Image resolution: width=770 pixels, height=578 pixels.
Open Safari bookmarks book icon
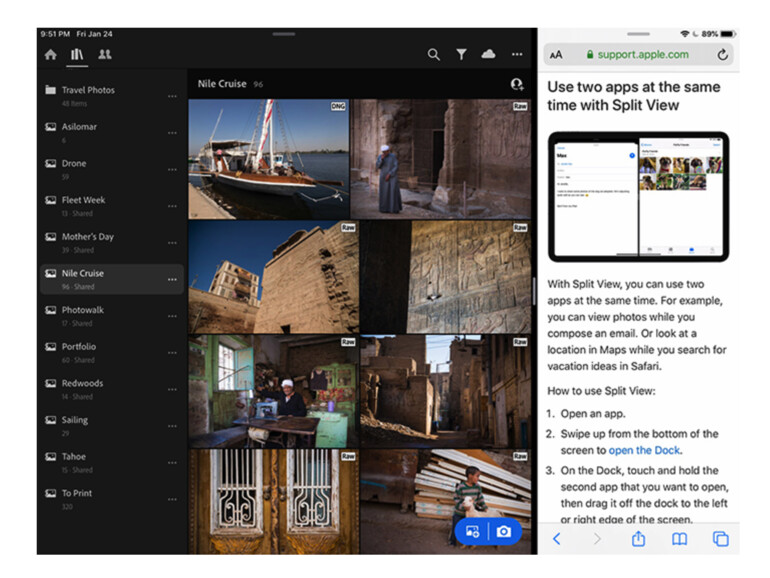click(x=680, y=539)
